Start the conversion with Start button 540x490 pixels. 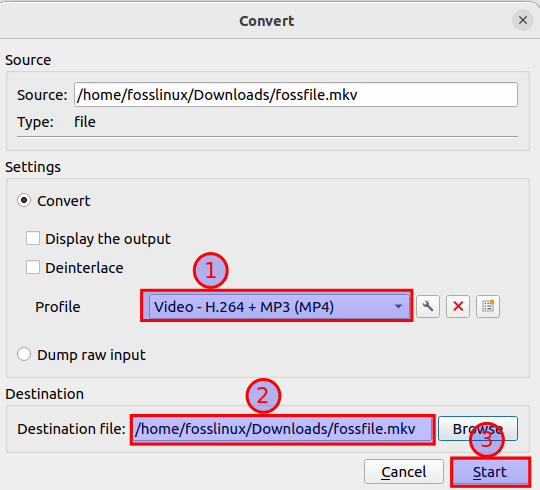coord(490,472)
